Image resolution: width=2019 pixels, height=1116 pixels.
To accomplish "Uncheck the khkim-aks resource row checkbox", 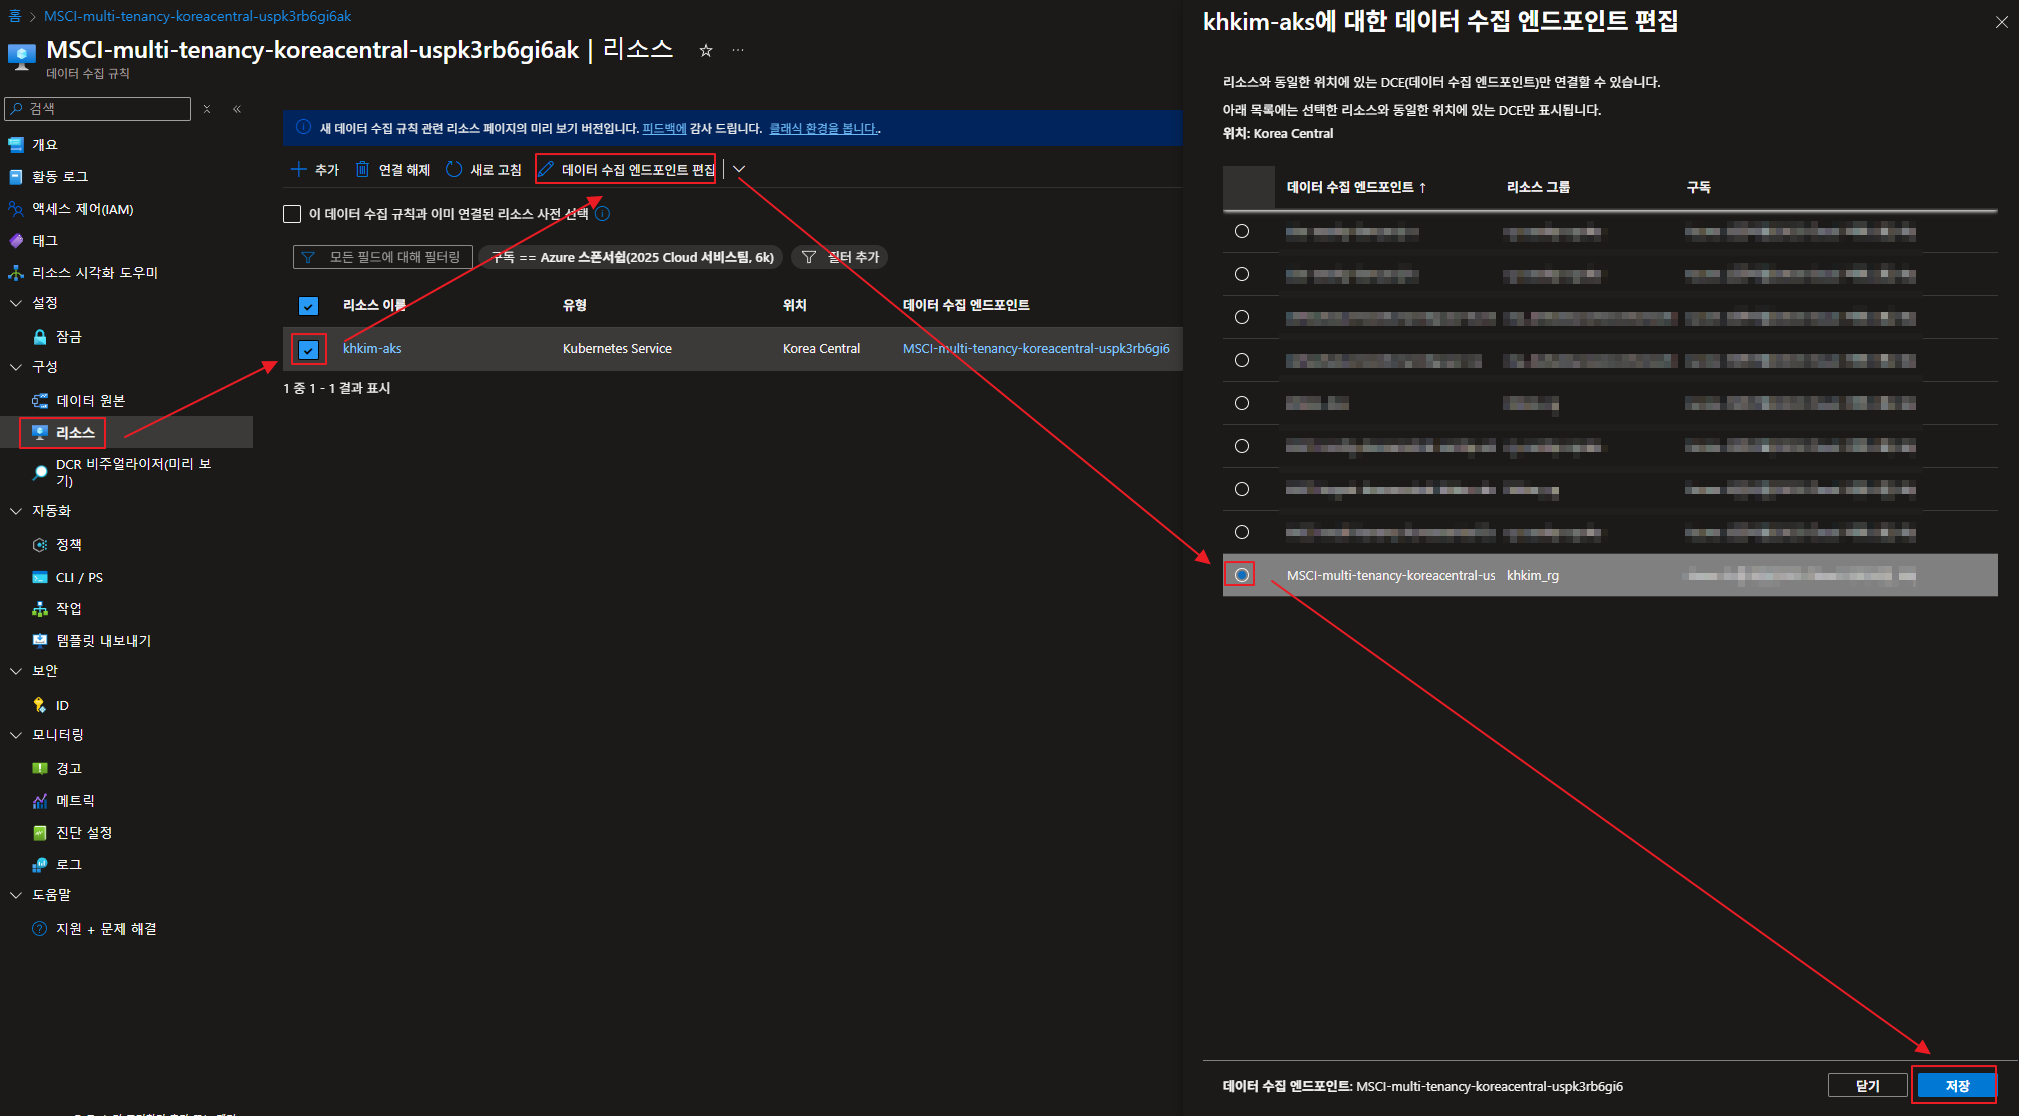I will (x=308, y=350).
